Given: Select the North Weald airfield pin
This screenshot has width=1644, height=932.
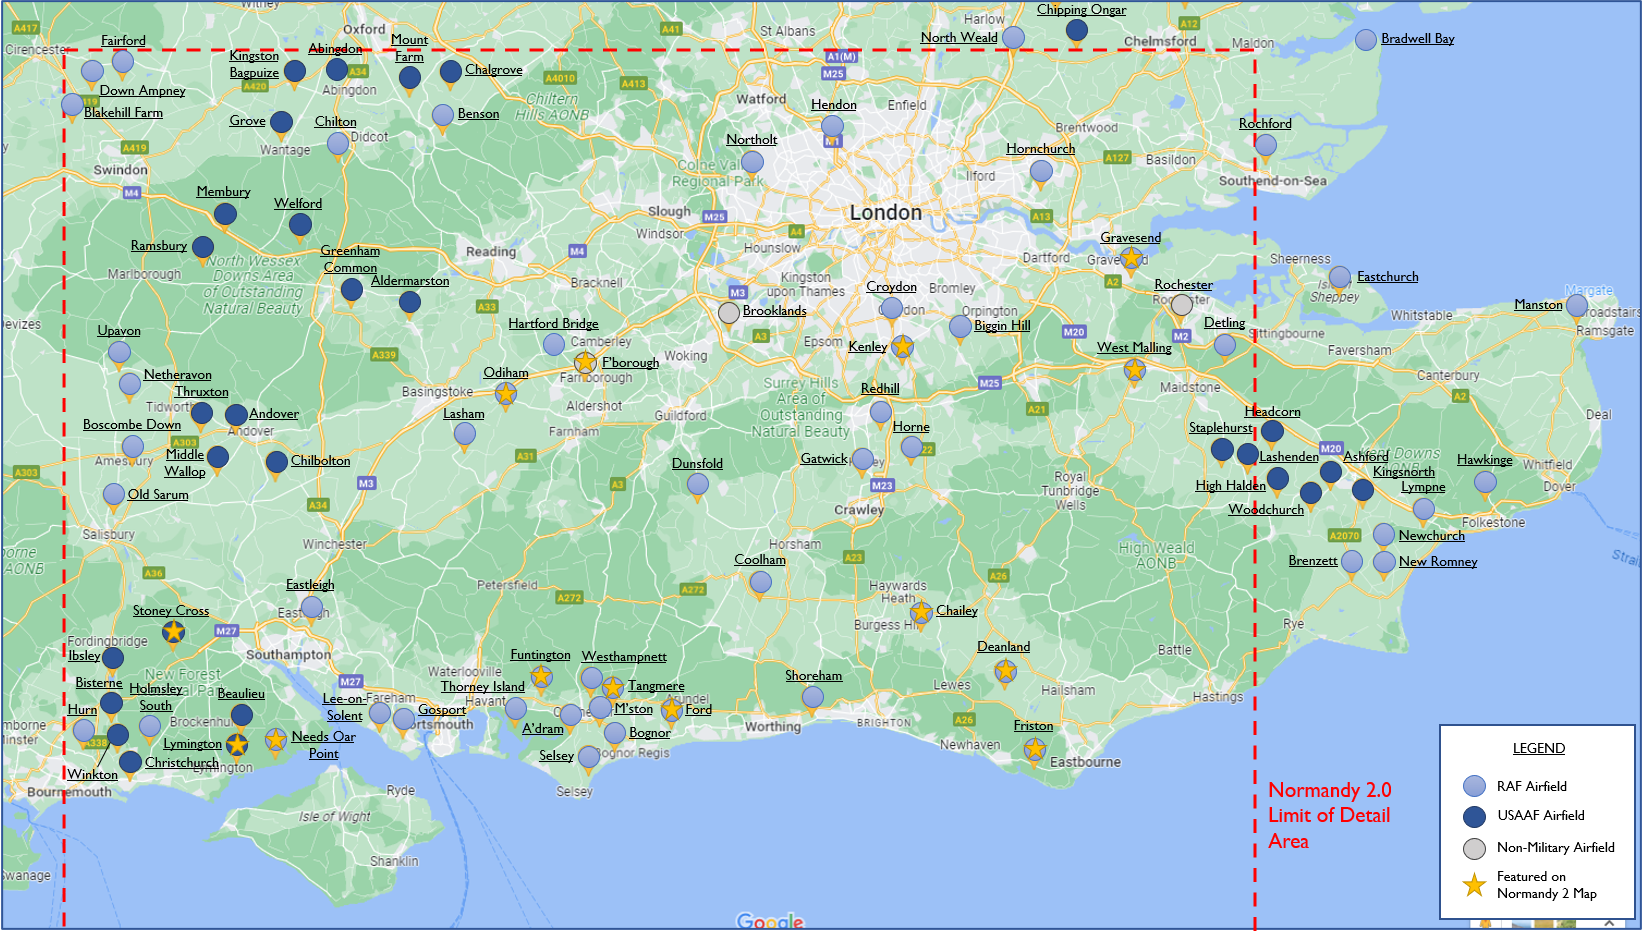Looking at the screenshot, I should pyautogui.click(x=1013, y=37).
